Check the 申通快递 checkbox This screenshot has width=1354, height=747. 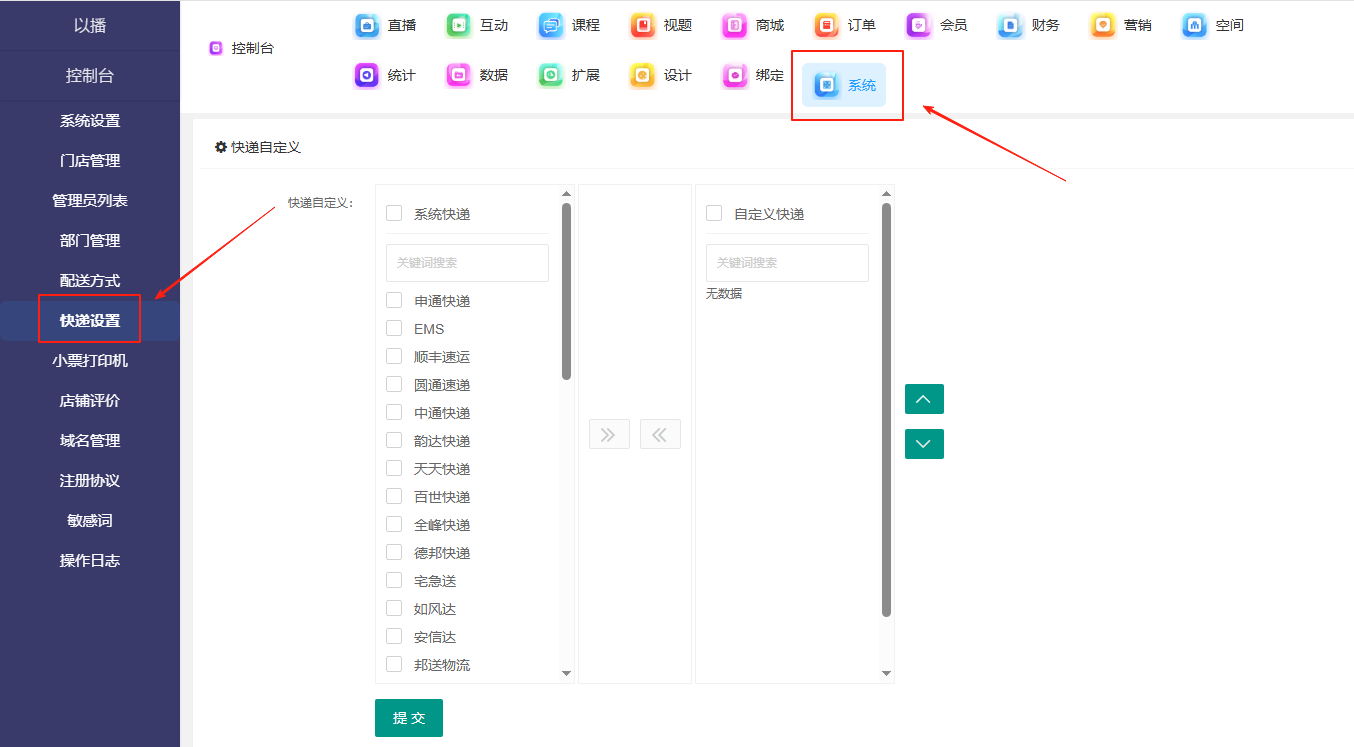[x=394, y=301]
